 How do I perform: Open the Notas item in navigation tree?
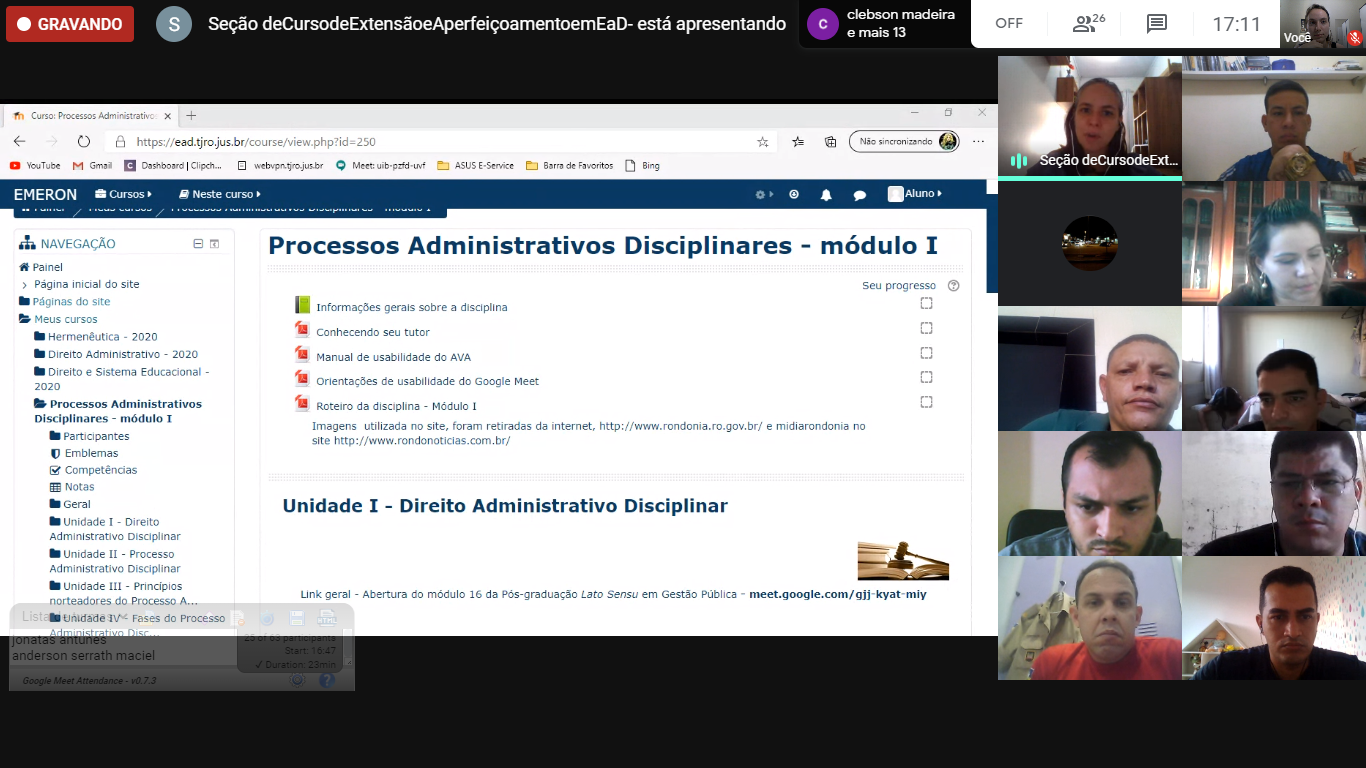coord(79,487)
